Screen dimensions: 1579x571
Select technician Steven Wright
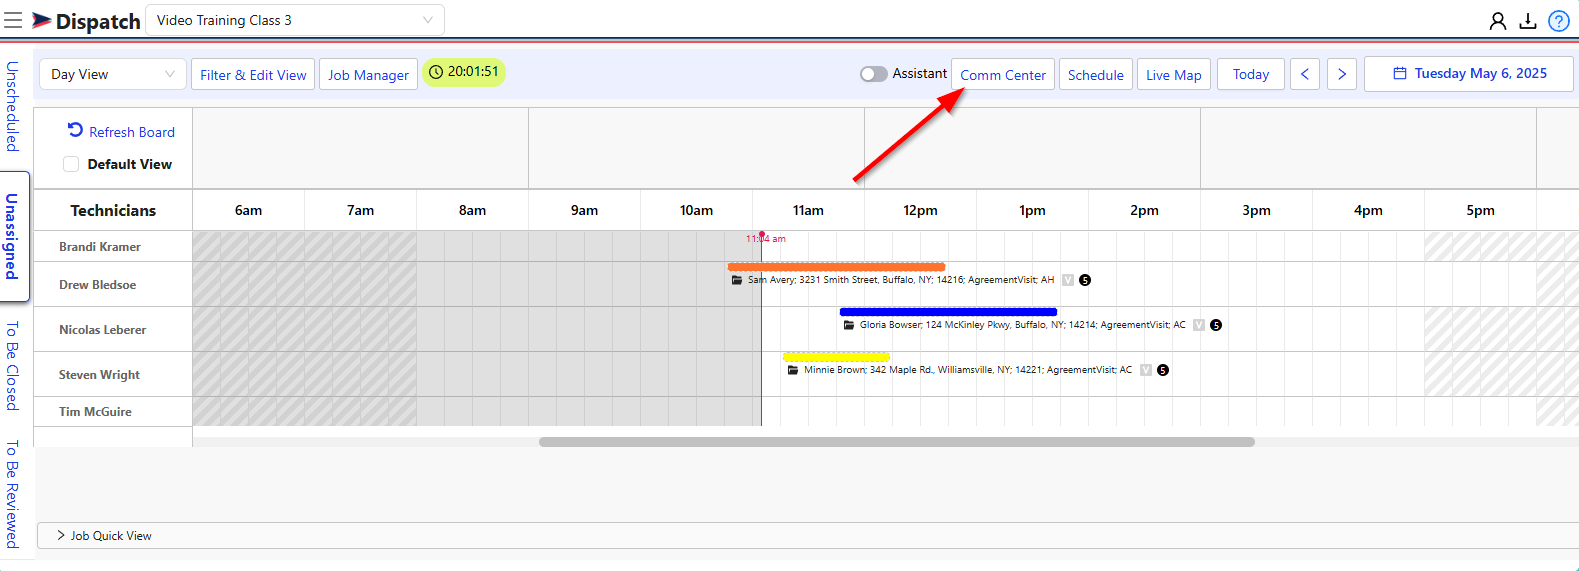tap(100, 375)
